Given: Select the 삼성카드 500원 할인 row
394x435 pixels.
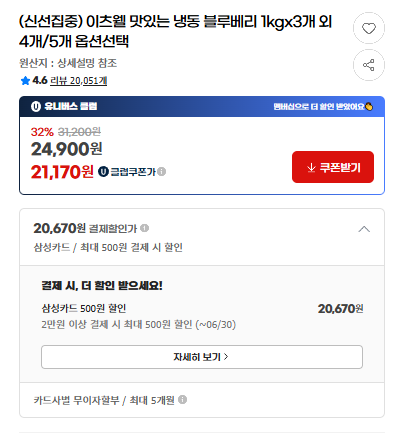Looking at the screenshot, I should click(202, 316).
